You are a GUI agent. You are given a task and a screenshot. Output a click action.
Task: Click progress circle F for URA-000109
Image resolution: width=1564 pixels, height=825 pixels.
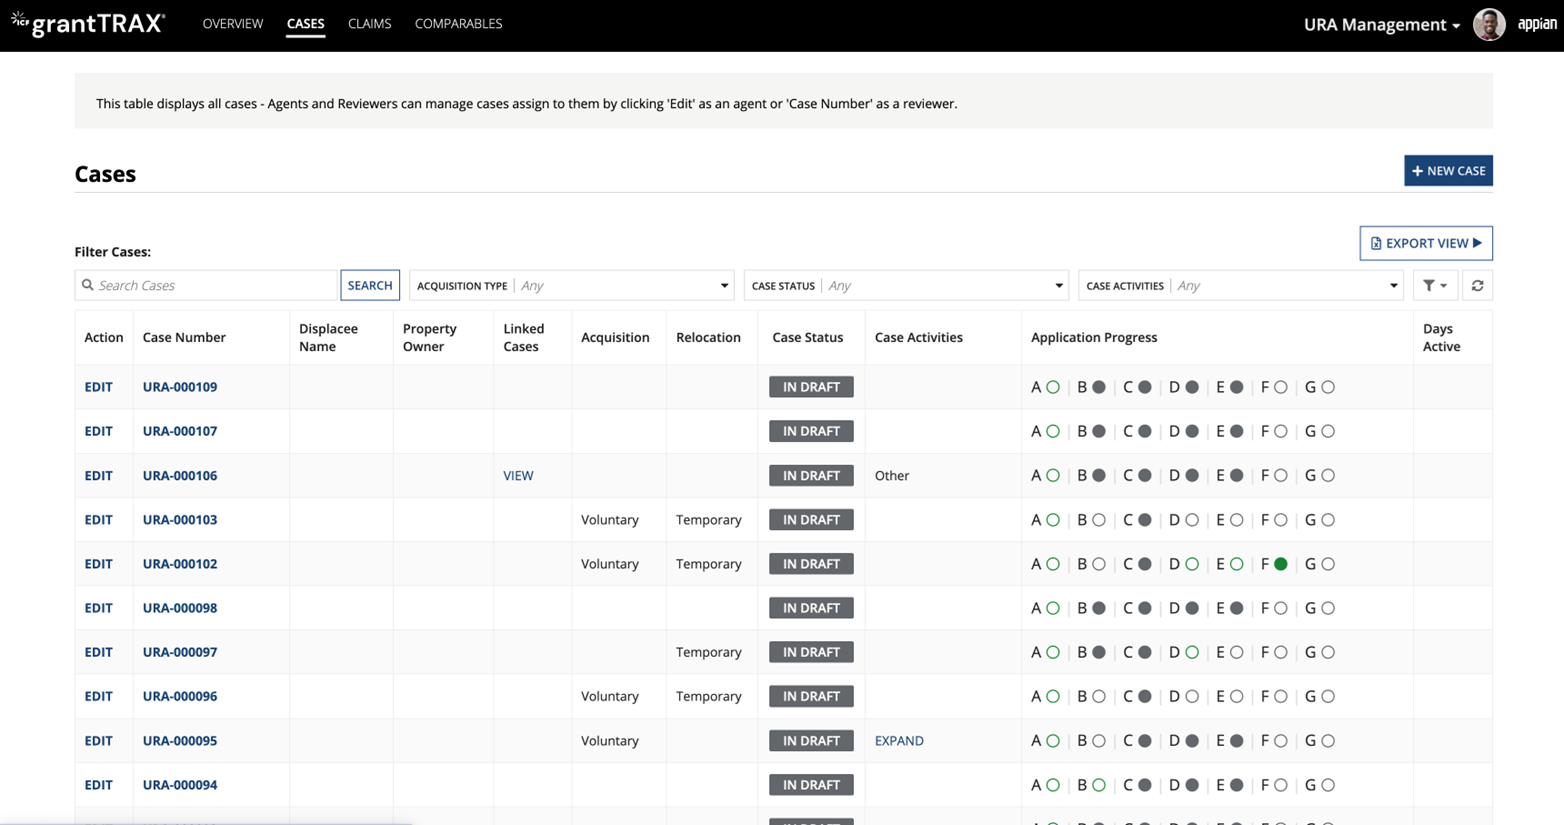(x=1281, y=387)
